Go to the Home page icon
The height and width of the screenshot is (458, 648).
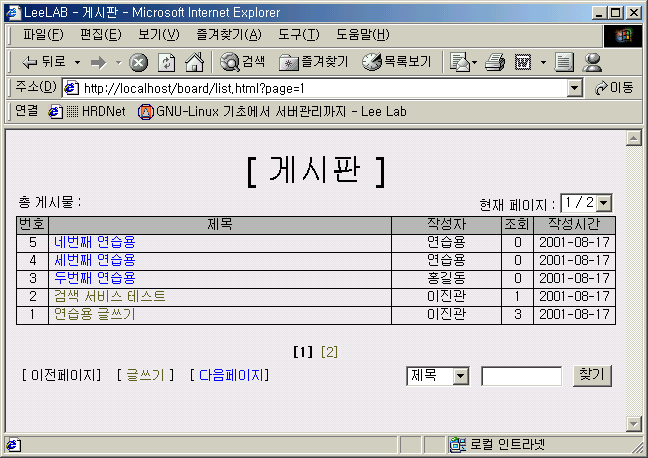pyautogui.click(x=194, y=62)
